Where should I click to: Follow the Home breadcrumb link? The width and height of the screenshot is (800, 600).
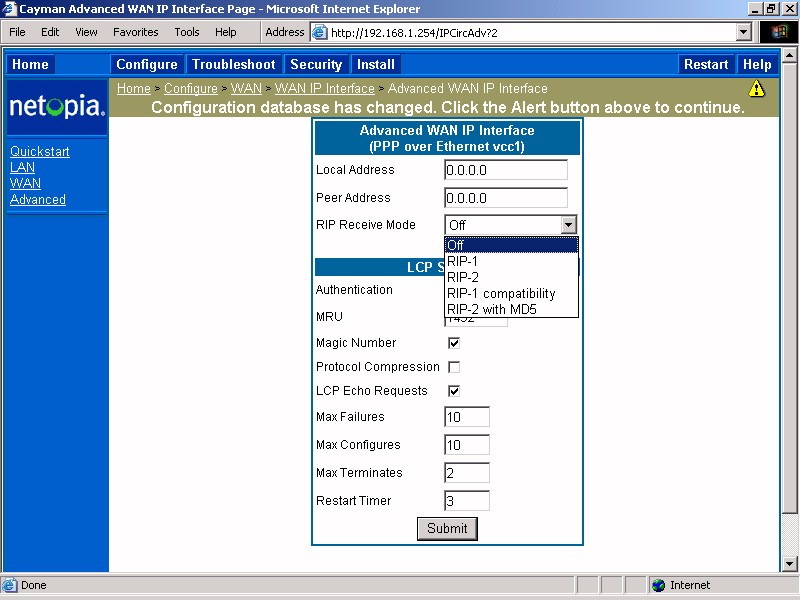pos(134,88)
